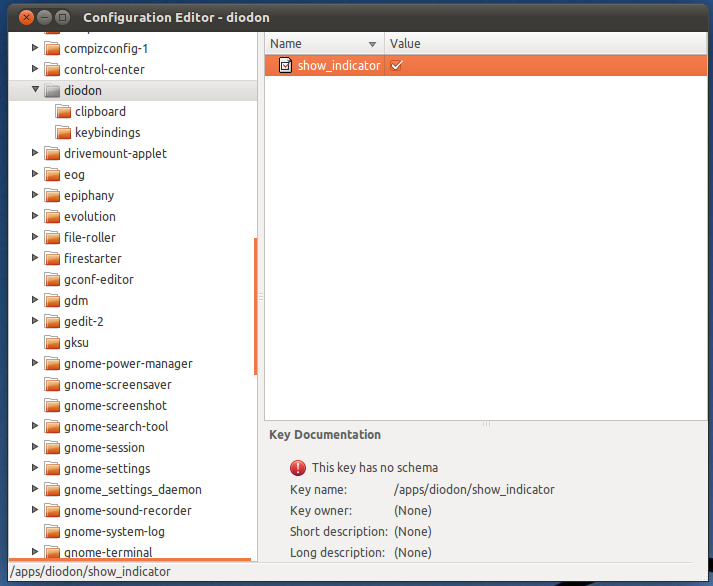713x586 pixels.
Task: Click the open diodon folder icon
Action: [52, 90]
